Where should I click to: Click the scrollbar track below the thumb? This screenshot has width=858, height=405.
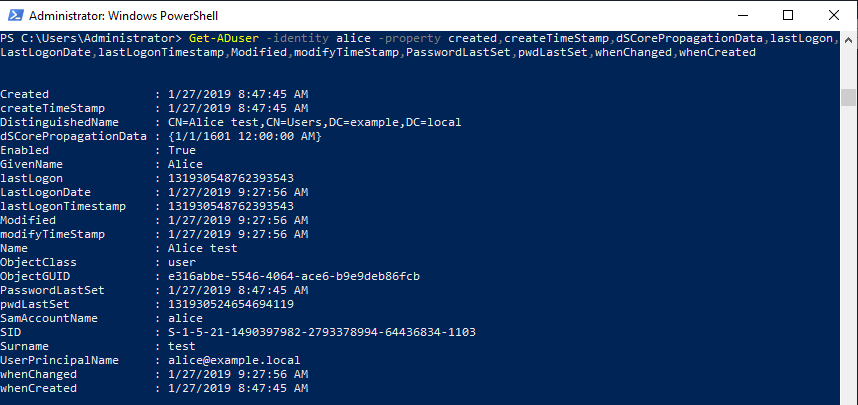[849, 252]
